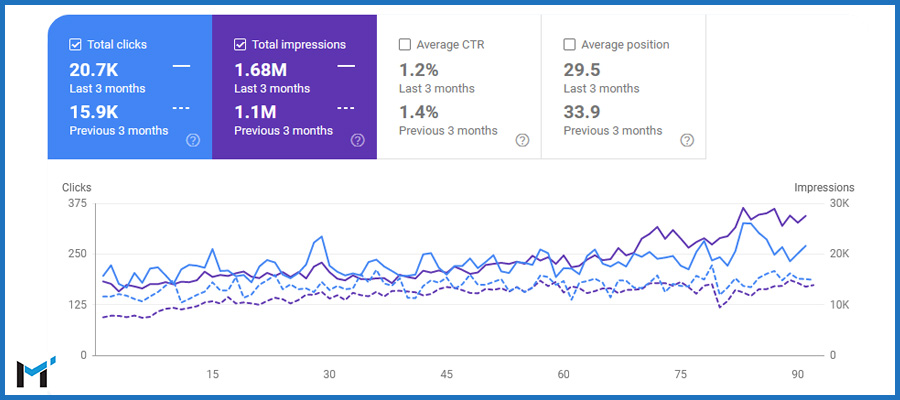
Task: Click day 15 on the x-axis
Action: tap(212, 375)
